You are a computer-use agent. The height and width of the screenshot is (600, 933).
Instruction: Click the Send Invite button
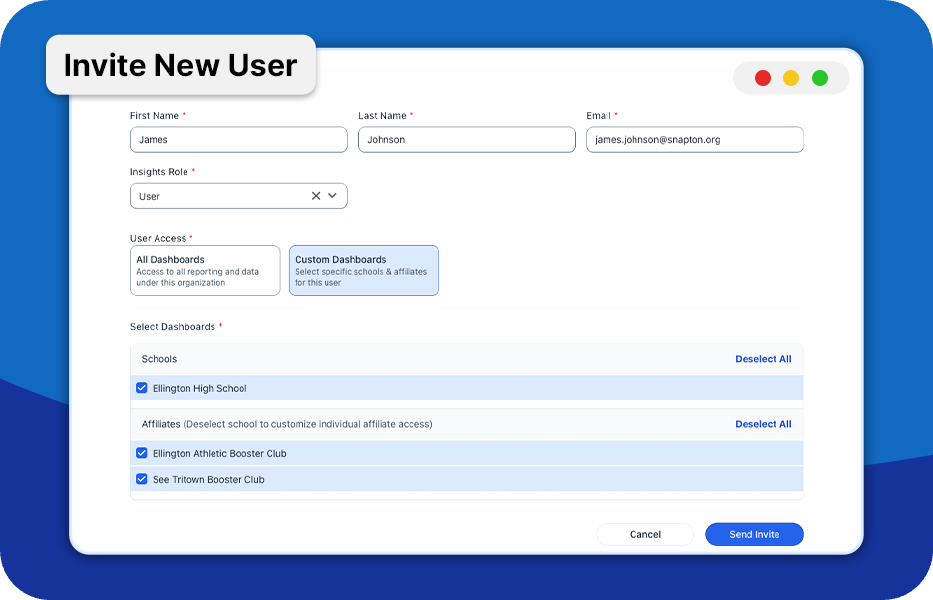(754, 535)
